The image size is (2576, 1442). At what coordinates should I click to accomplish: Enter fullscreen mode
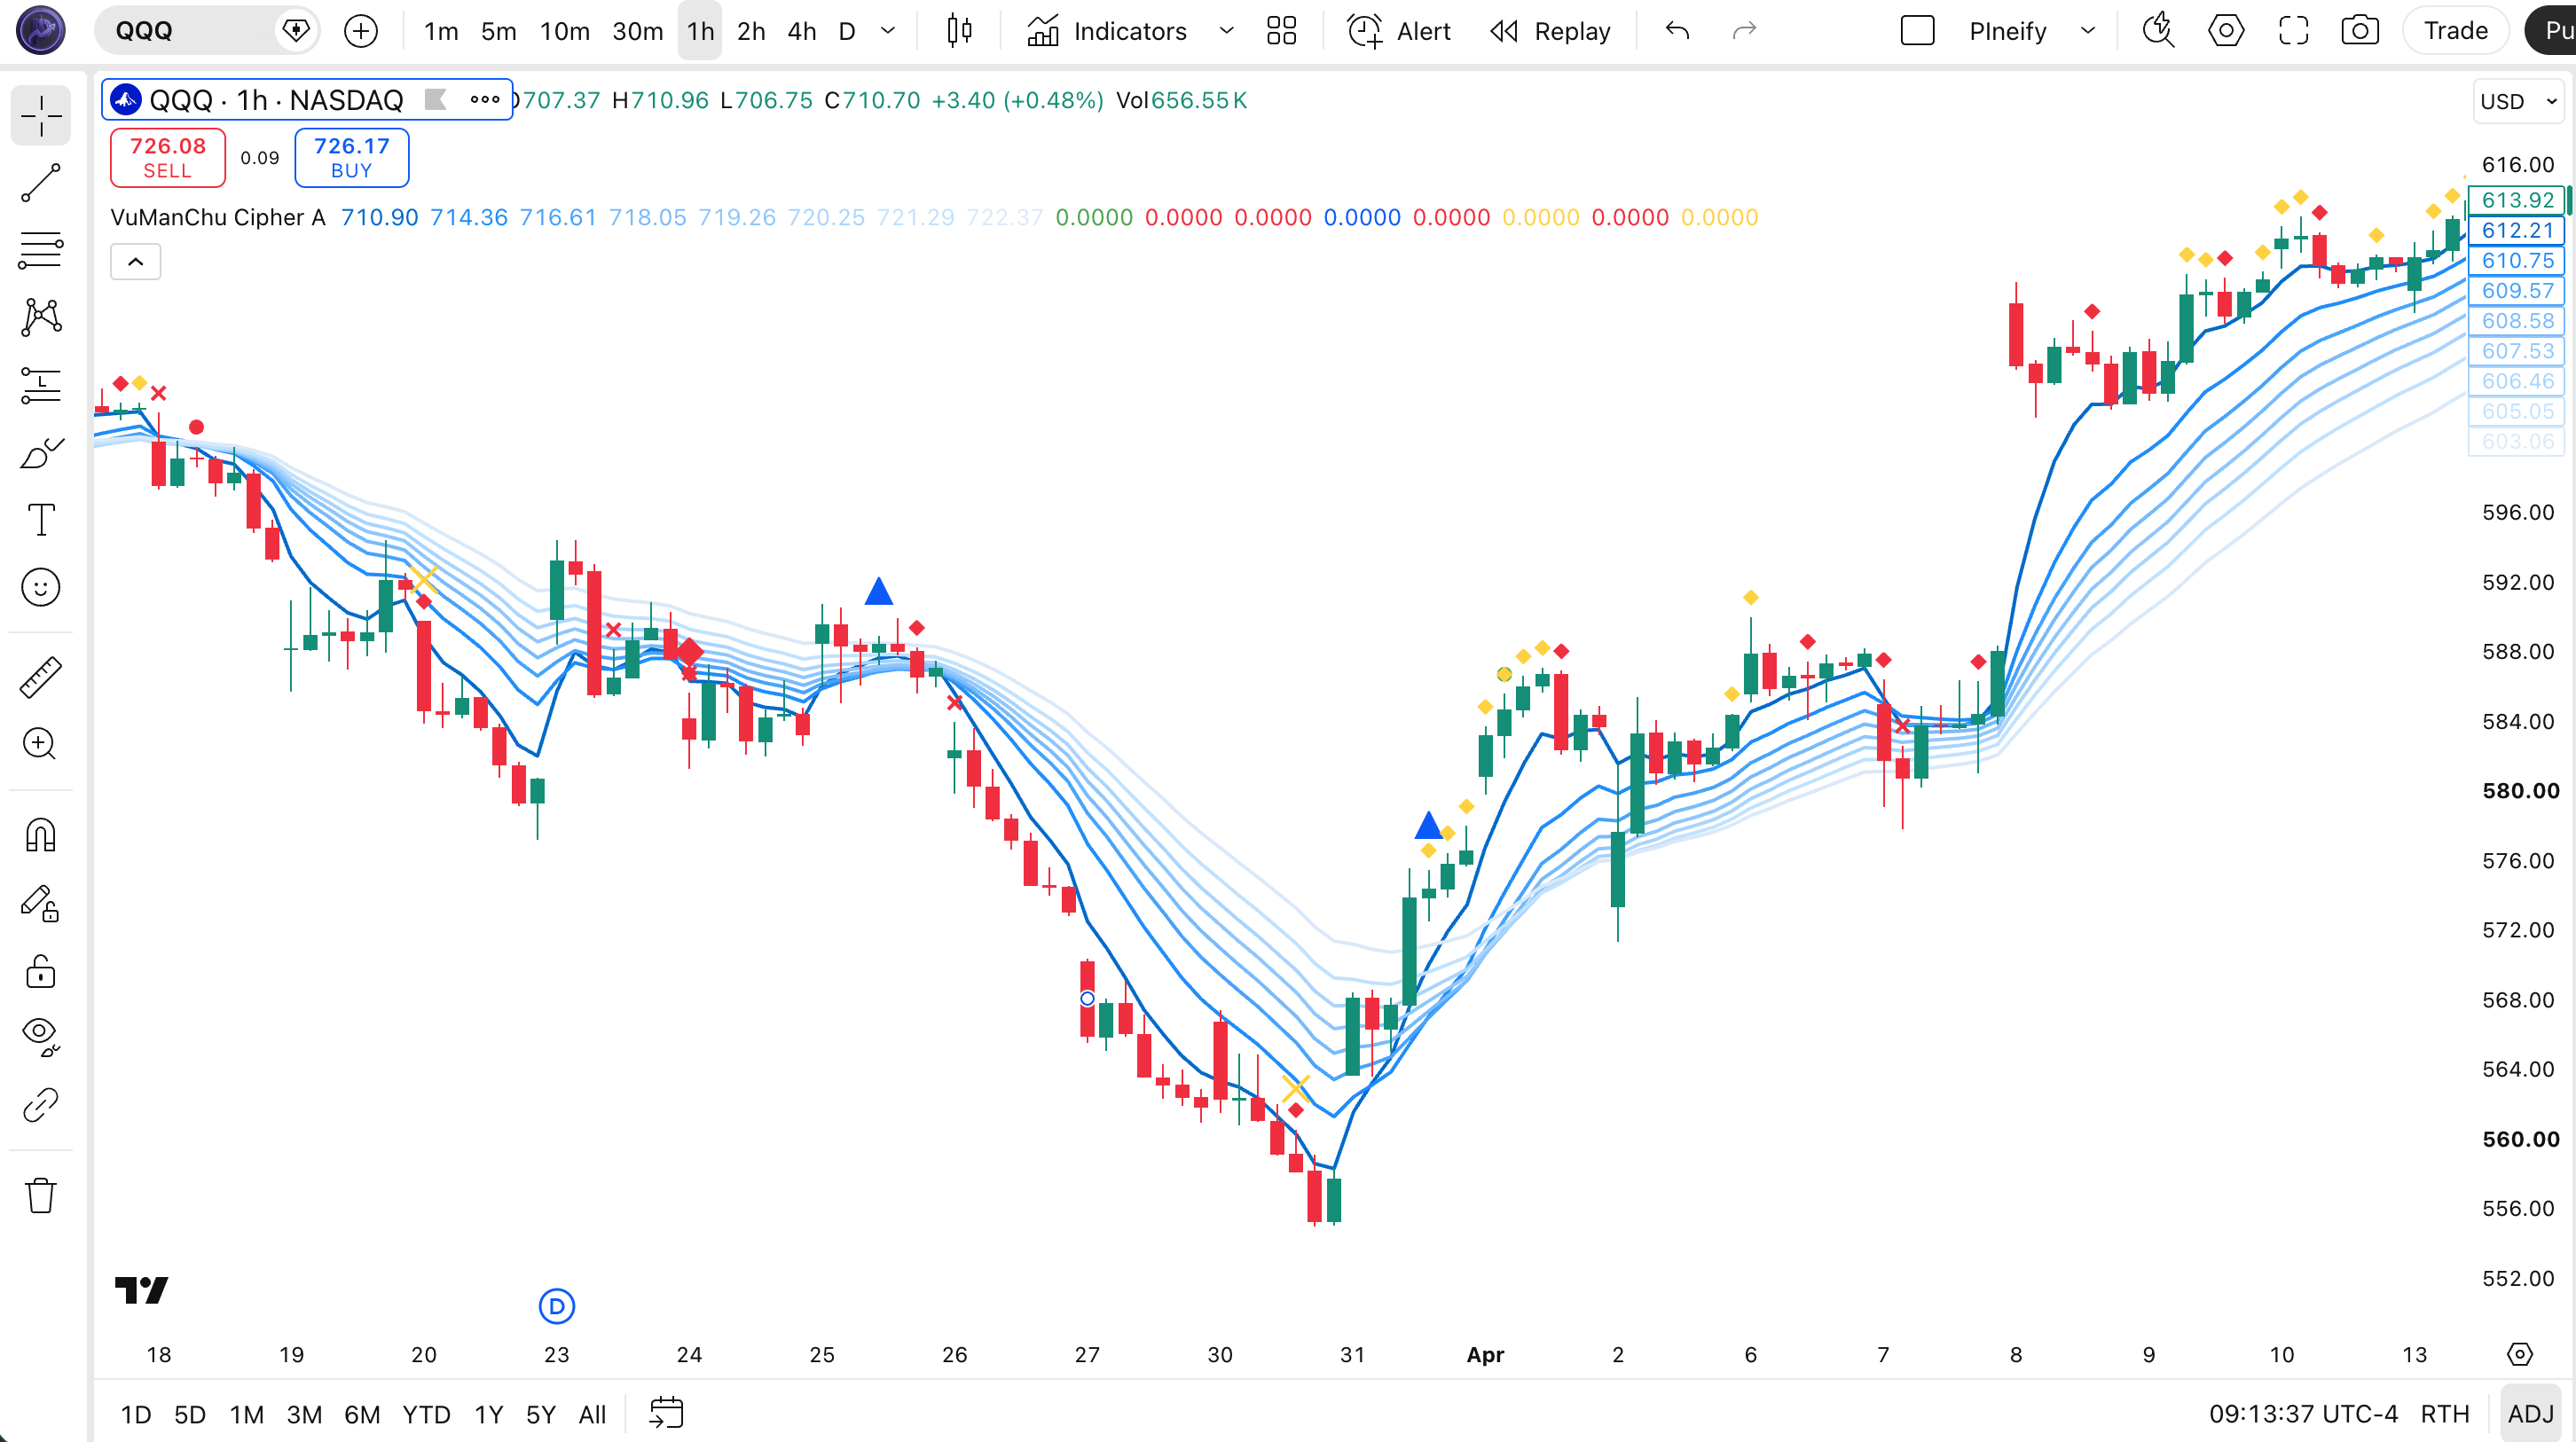(2293, 31)
